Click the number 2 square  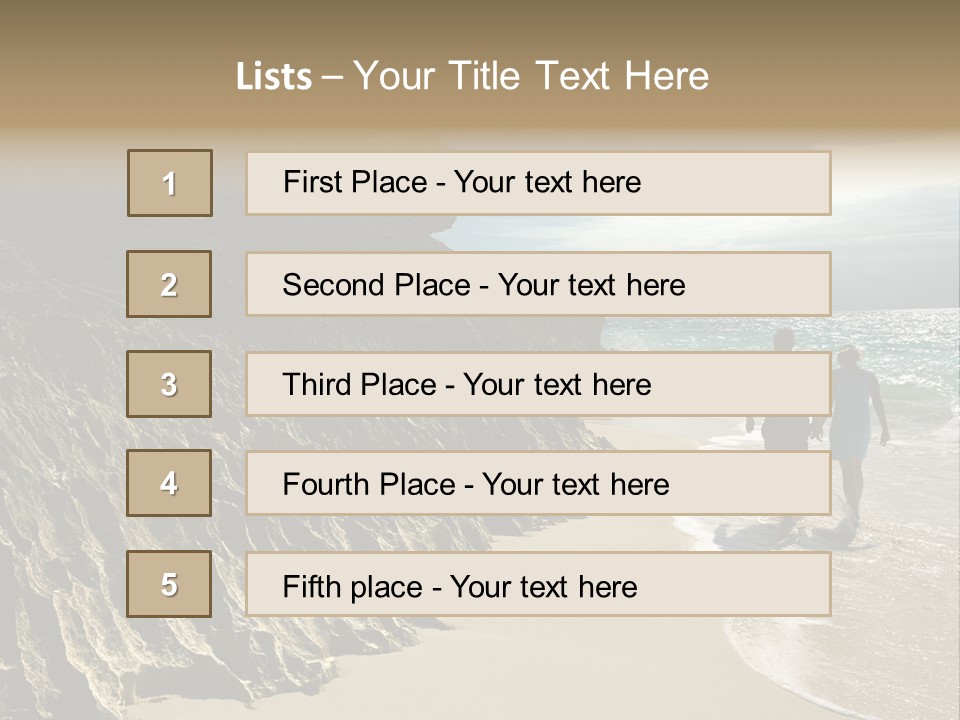click(169, 284)
